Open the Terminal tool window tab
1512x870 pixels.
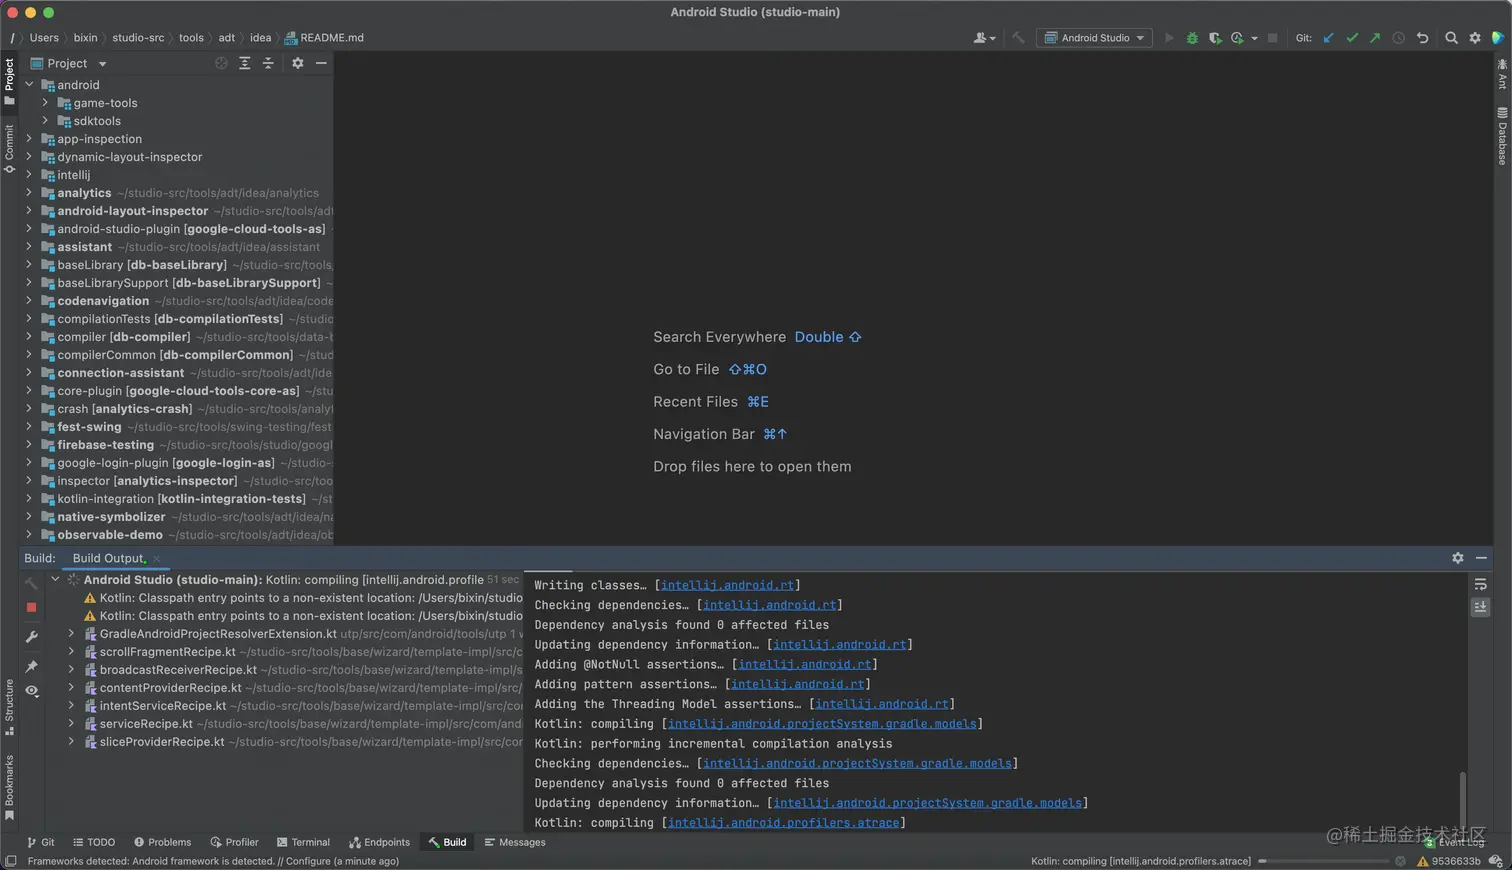tap(303, 842)
